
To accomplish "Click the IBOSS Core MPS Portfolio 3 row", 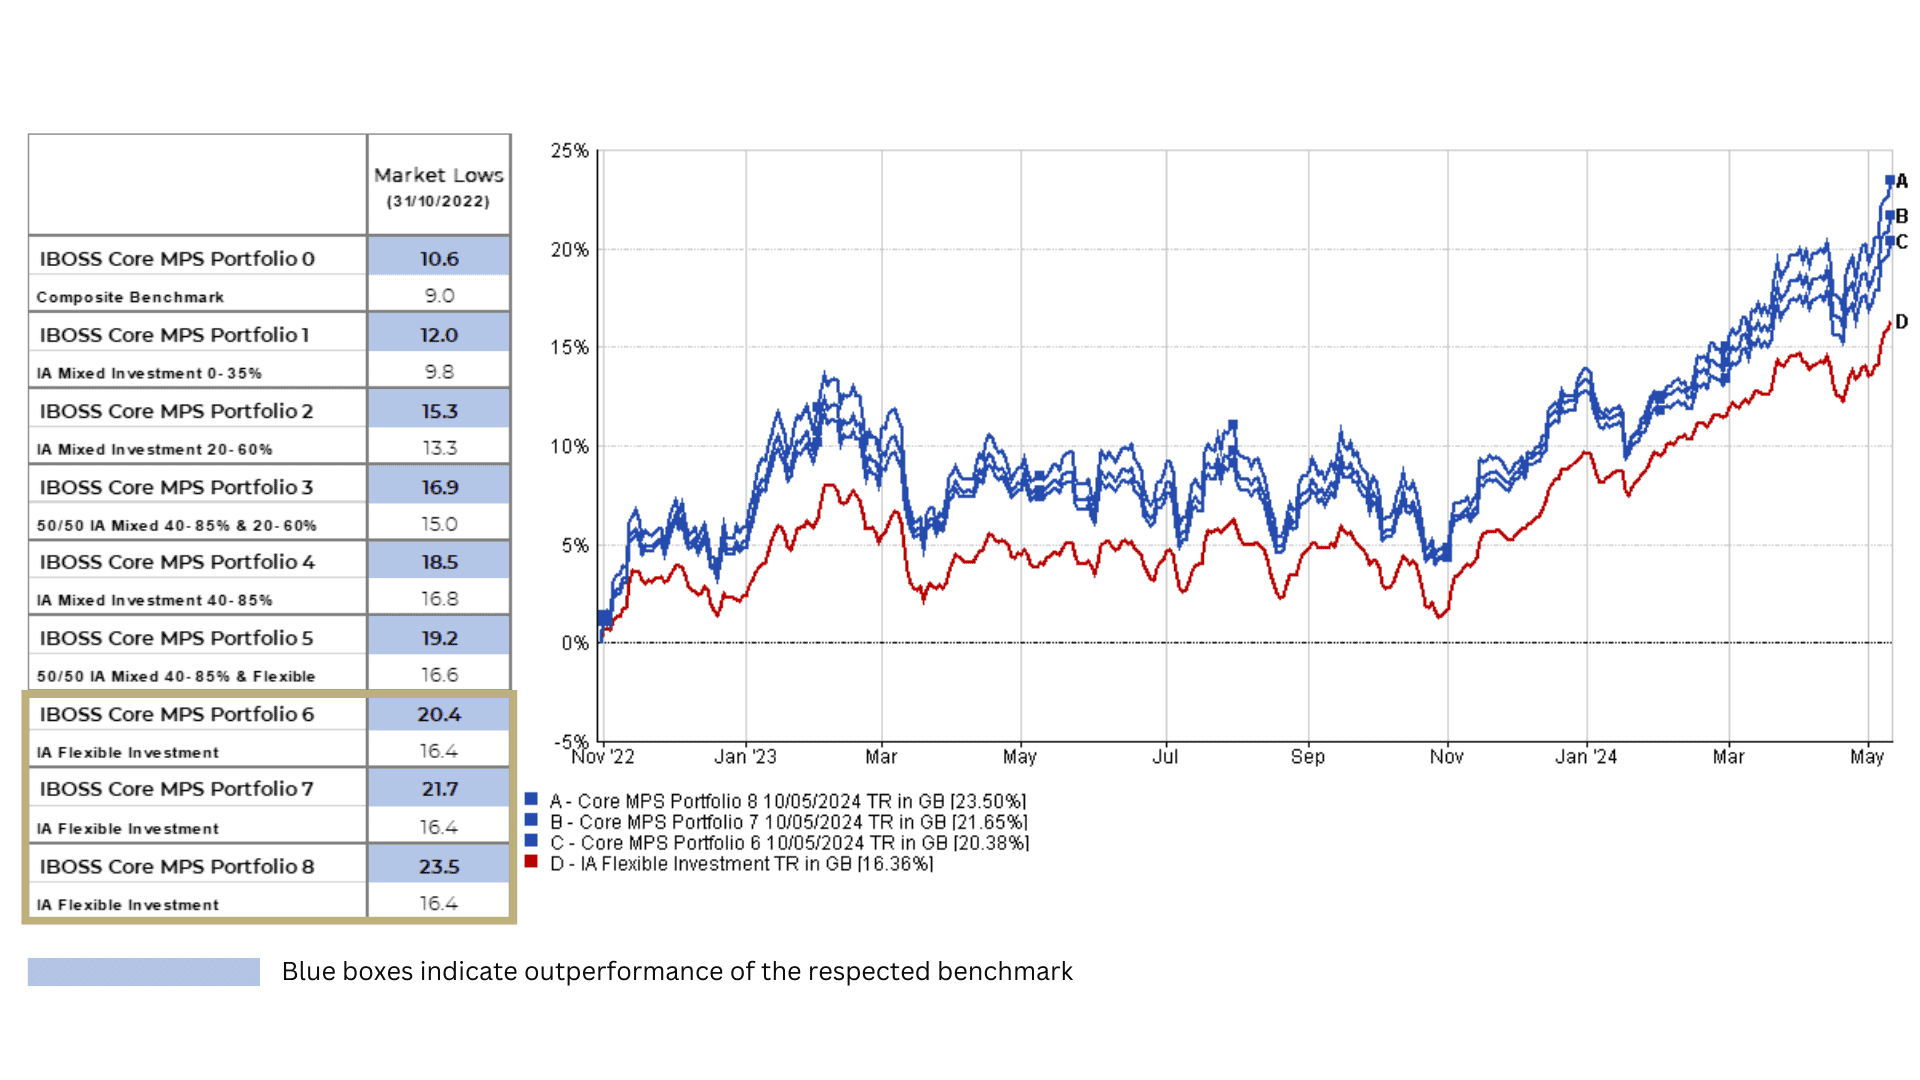I will [177, 487].
